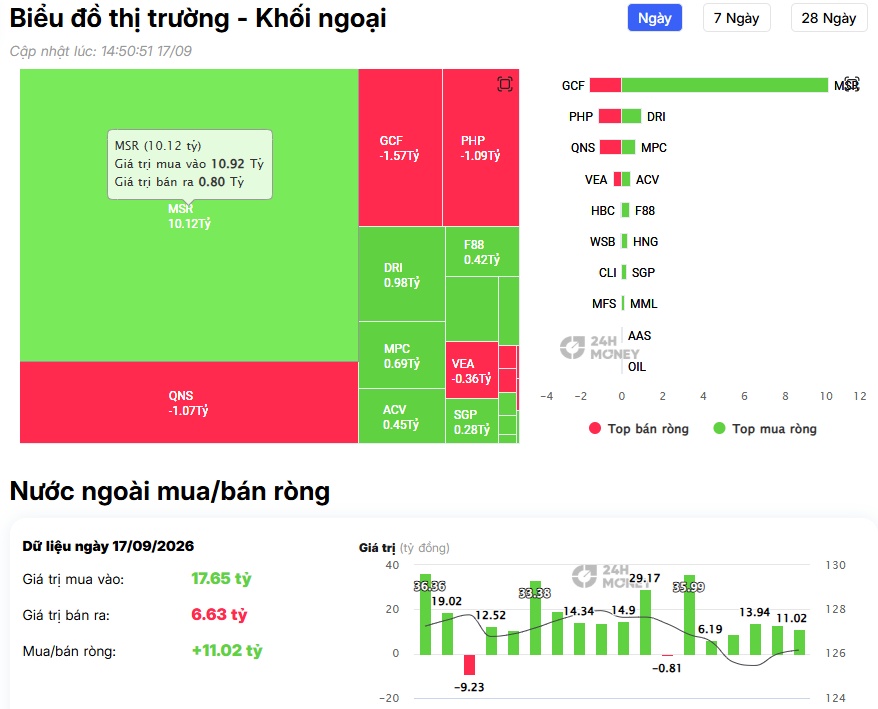Screen dimensions: 878x709
Task: Select the DRI 0.98Tỷ tile
Action: click(401, 274)
